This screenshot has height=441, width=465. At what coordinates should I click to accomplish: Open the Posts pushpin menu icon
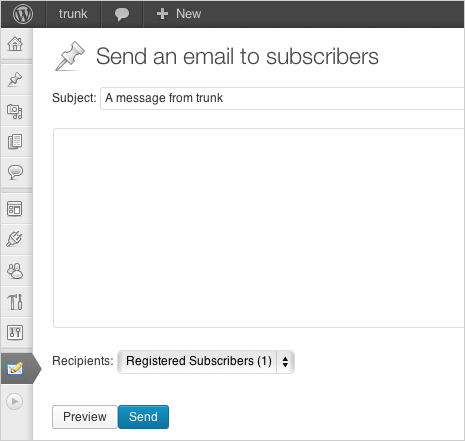15,79
